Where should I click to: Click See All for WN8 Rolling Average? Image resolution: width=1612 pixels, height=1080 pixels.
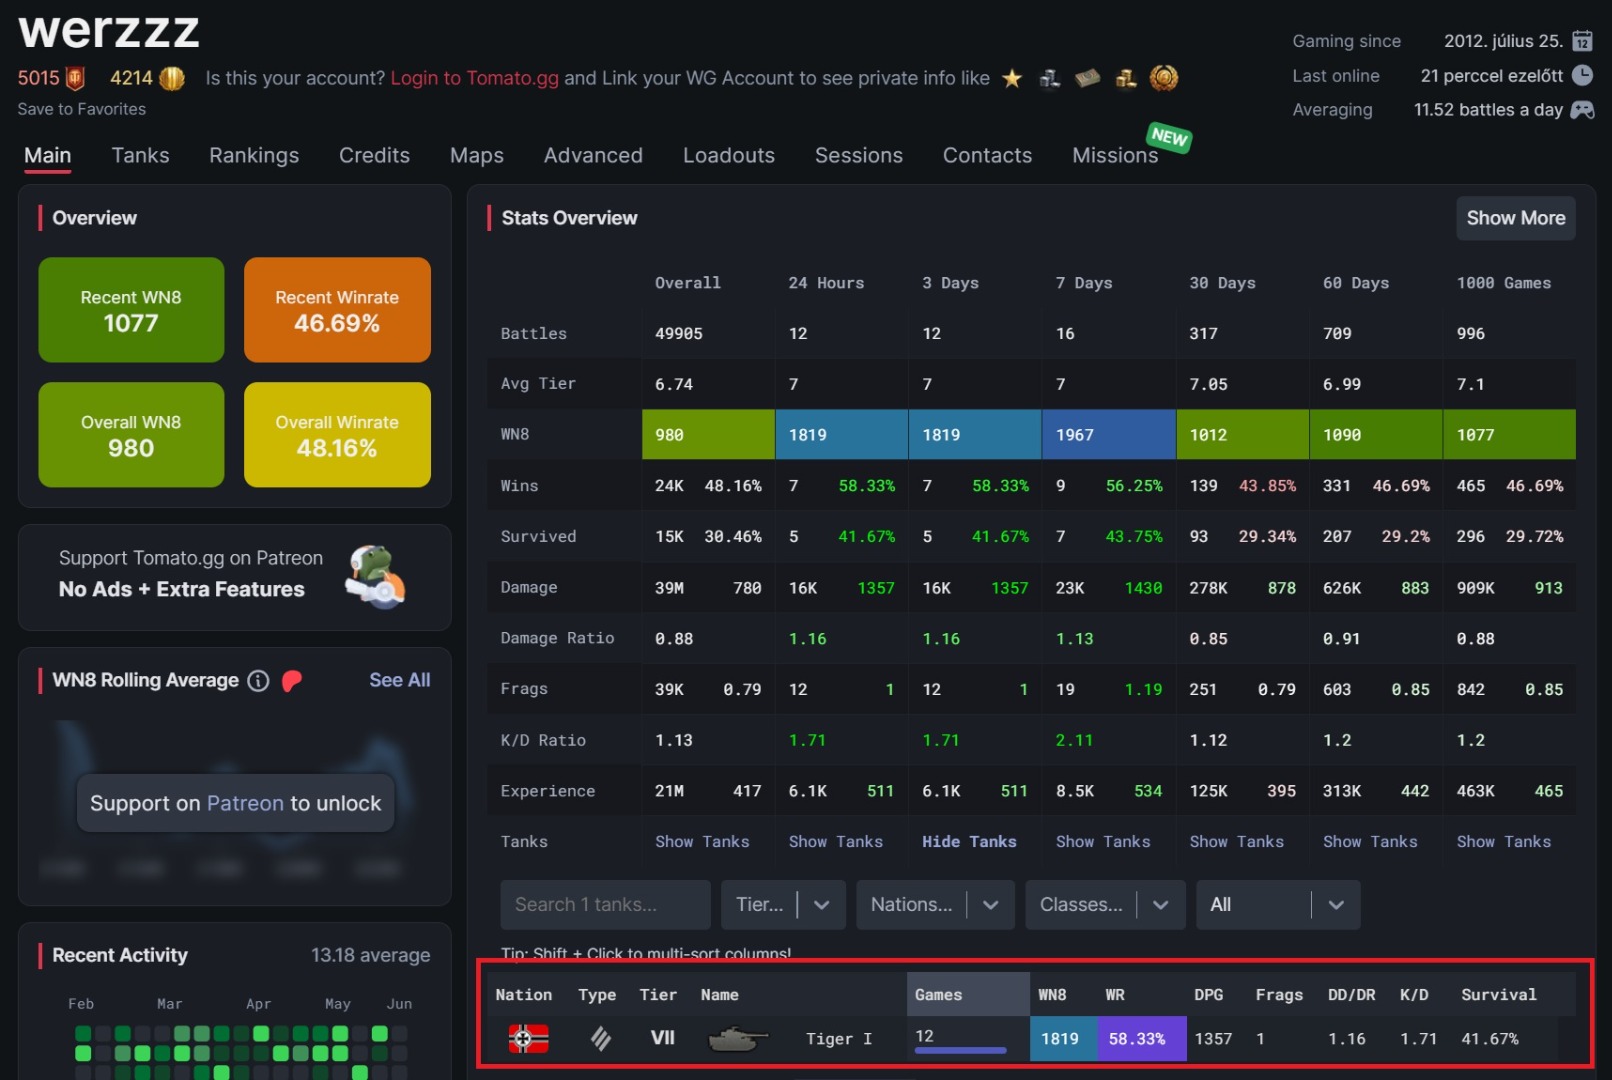(400, 680)
